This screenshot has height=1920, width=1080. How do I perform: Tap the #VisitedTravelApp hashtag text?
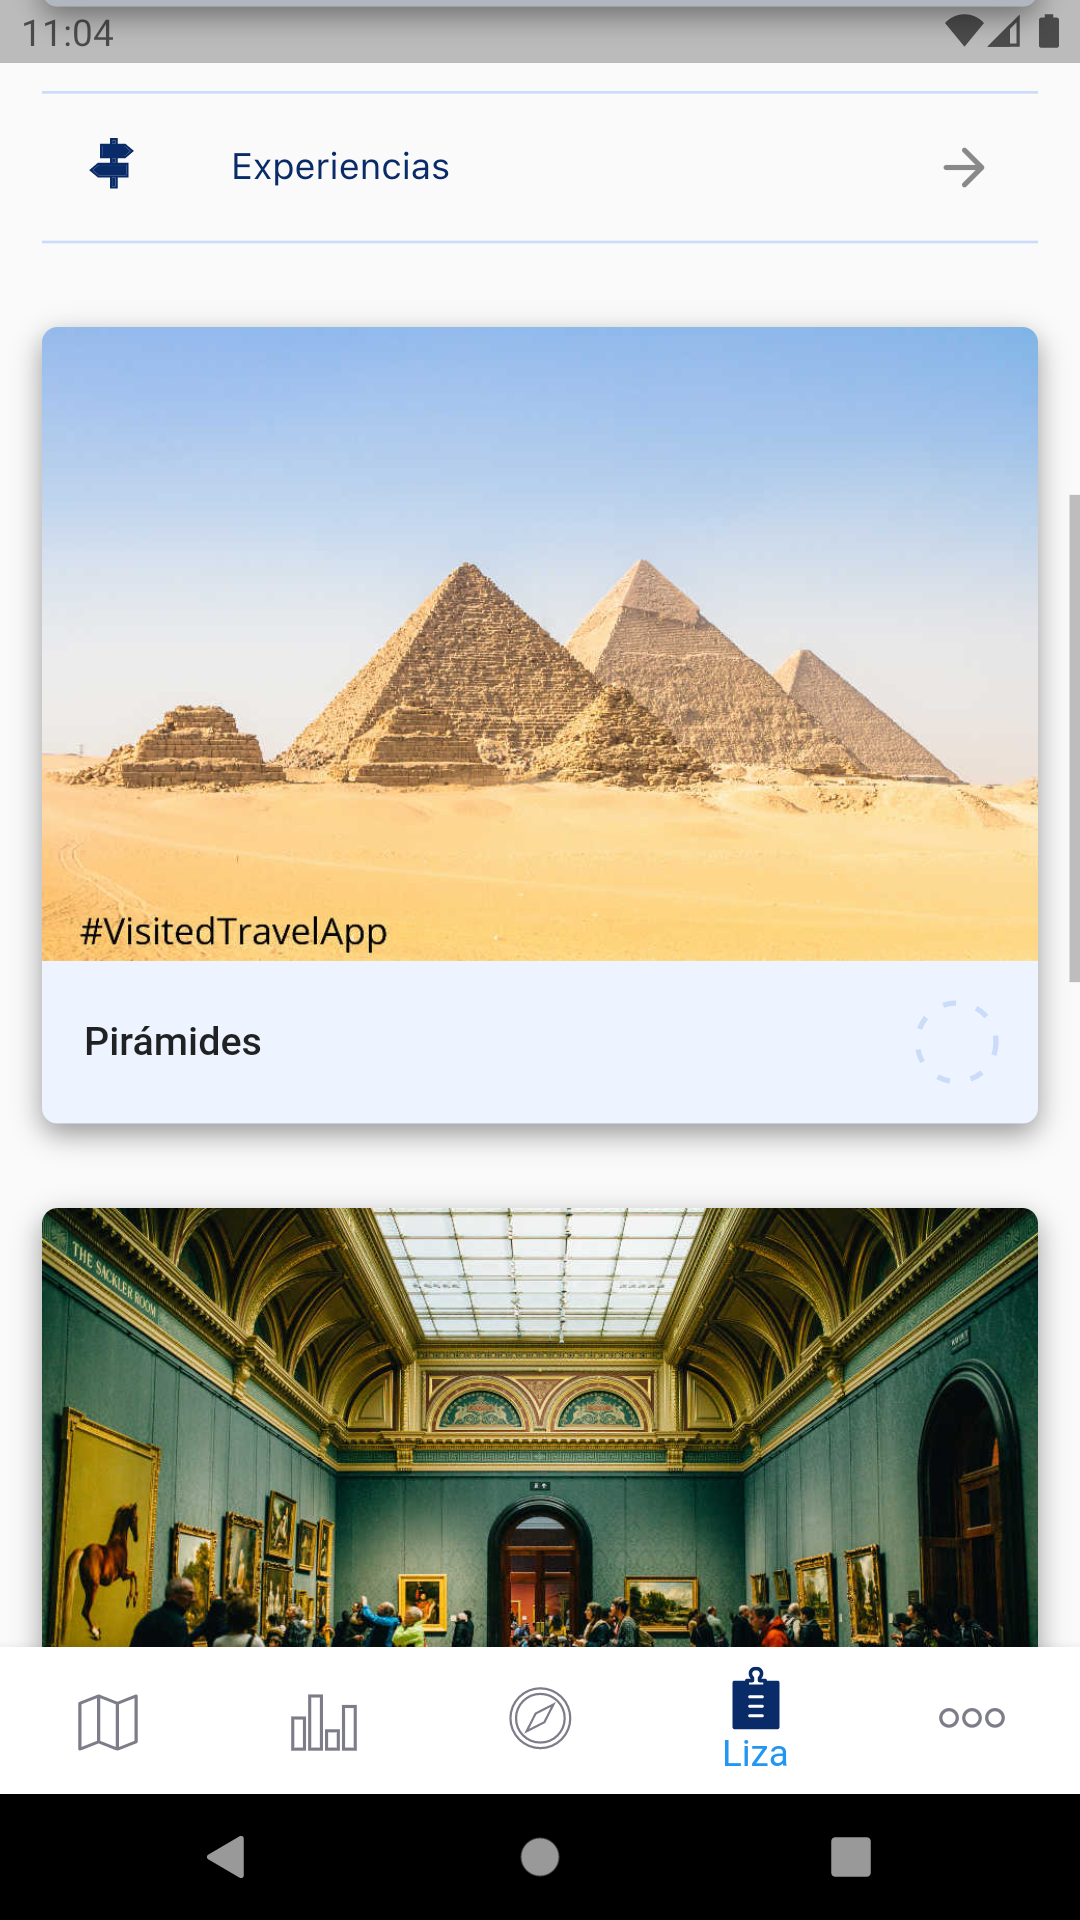(x=234, y=932)
